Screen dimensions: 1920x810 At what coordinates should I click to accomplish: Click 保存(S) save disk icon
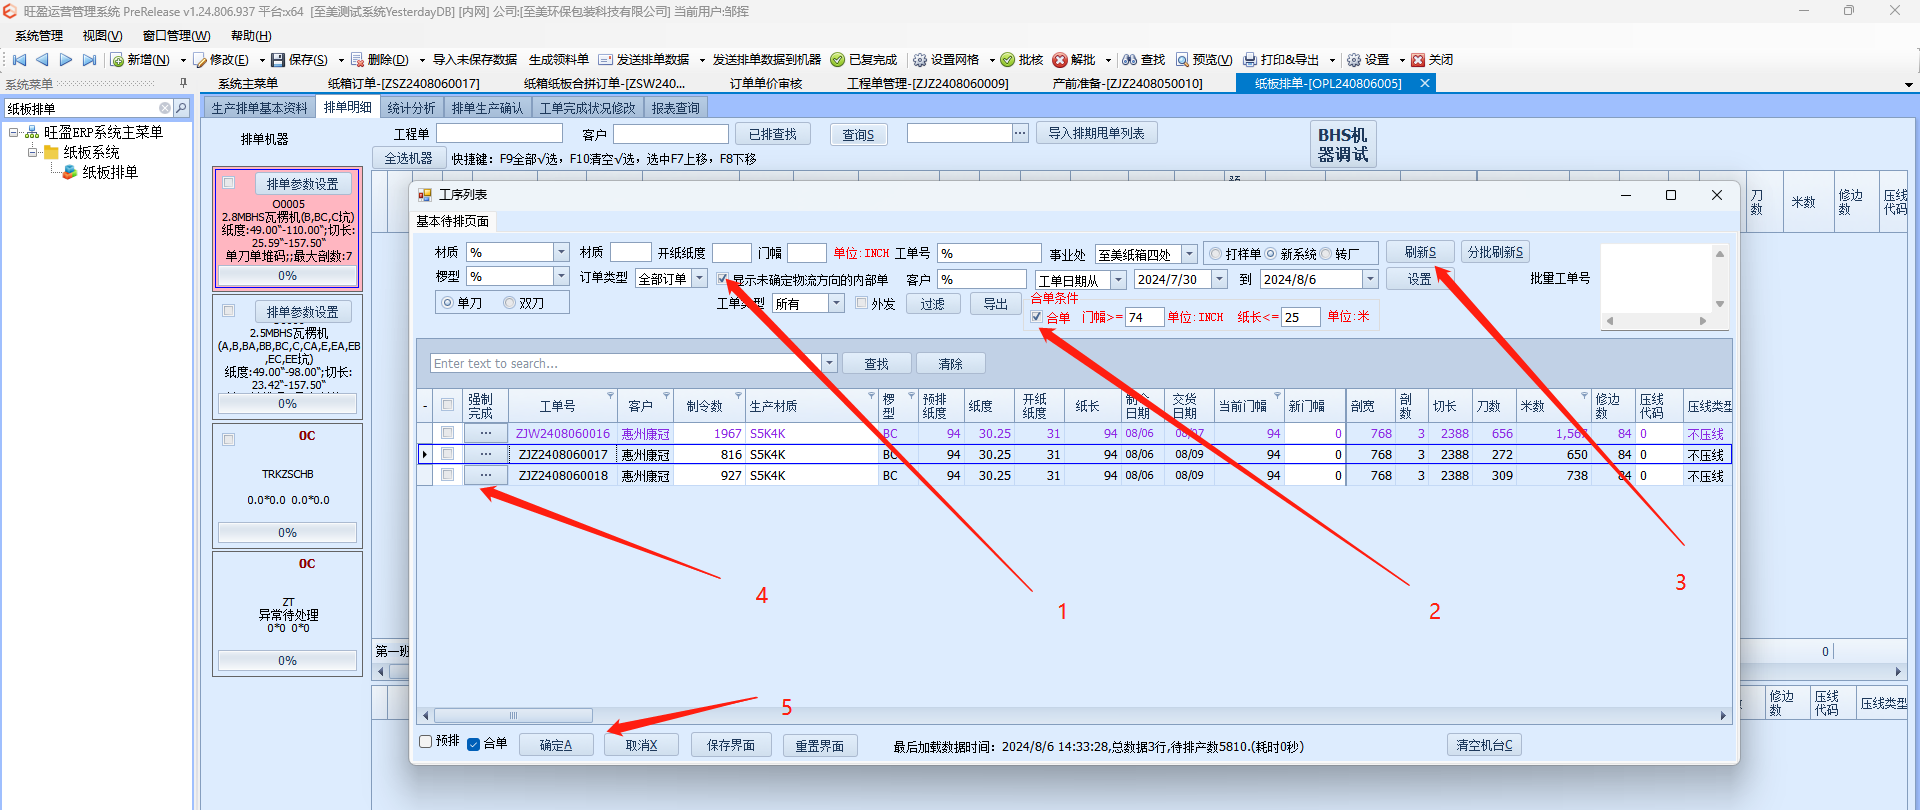(x=278, y=60)
